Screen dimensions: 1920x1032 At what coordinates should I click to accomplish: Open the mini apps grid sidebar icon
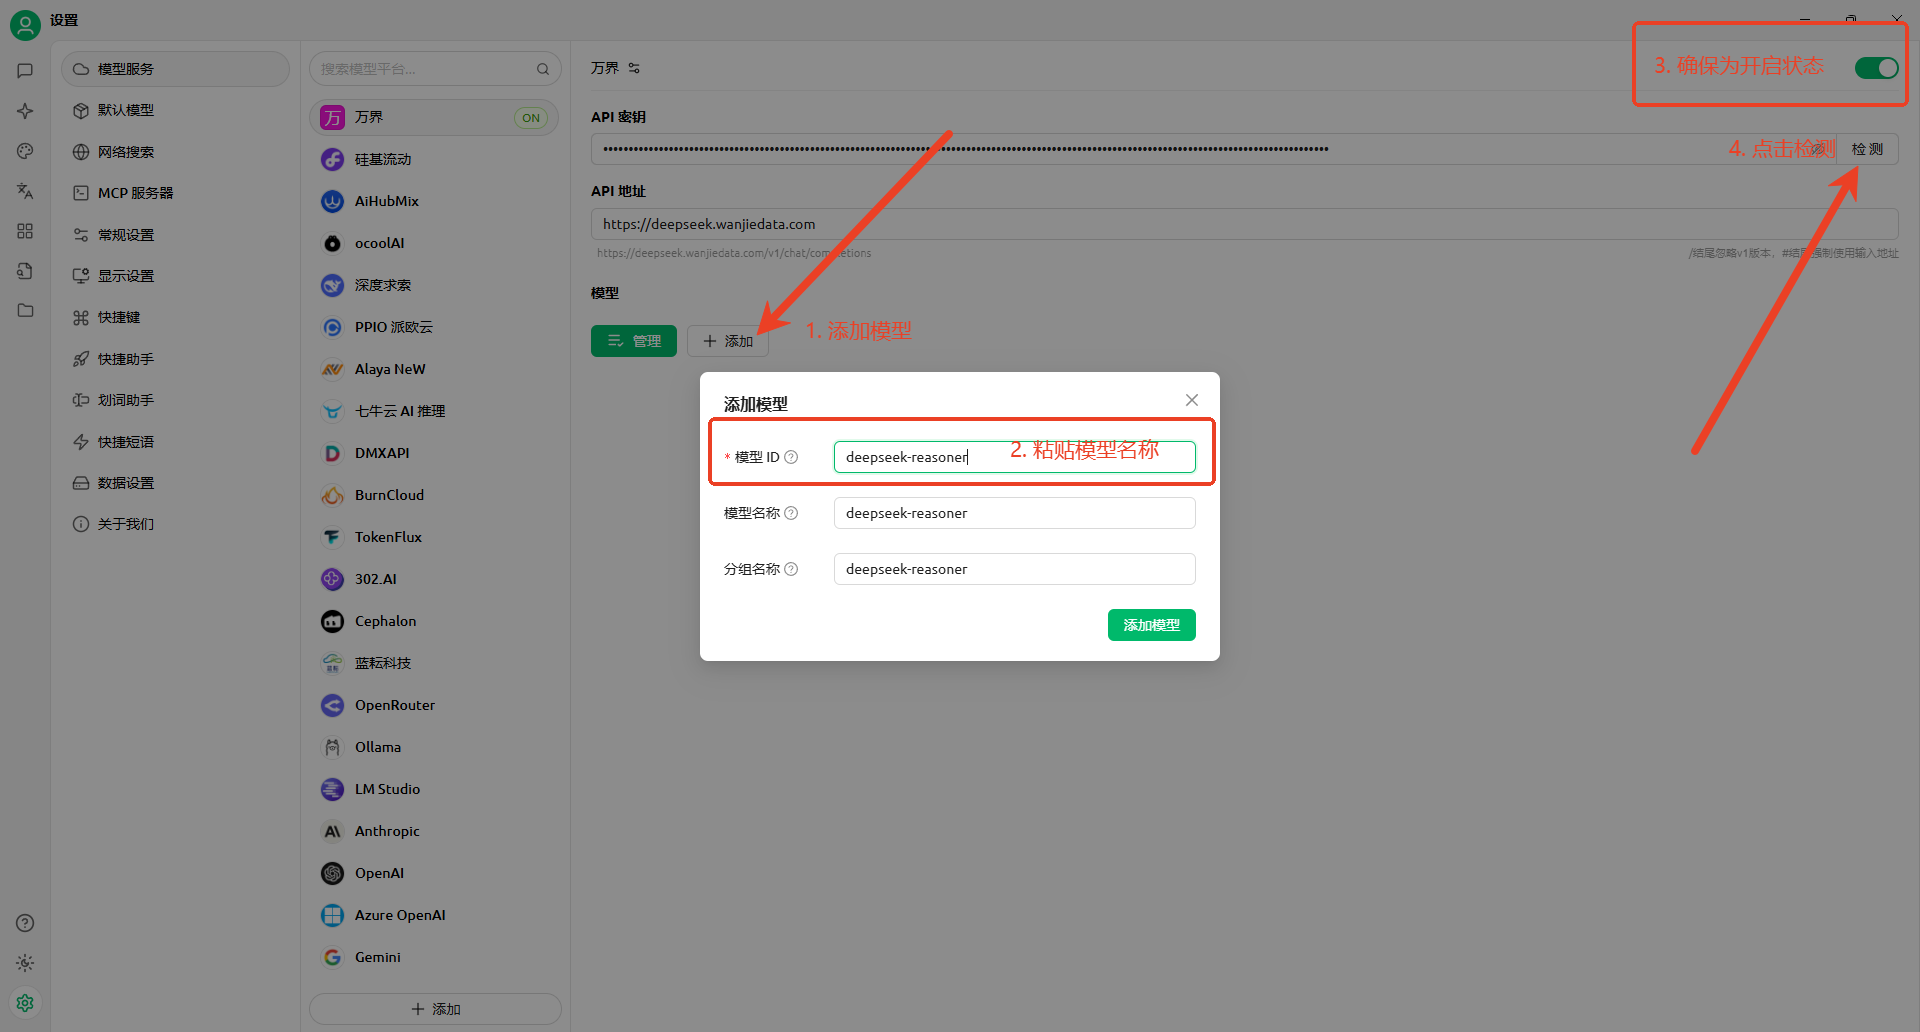(25, 231)
